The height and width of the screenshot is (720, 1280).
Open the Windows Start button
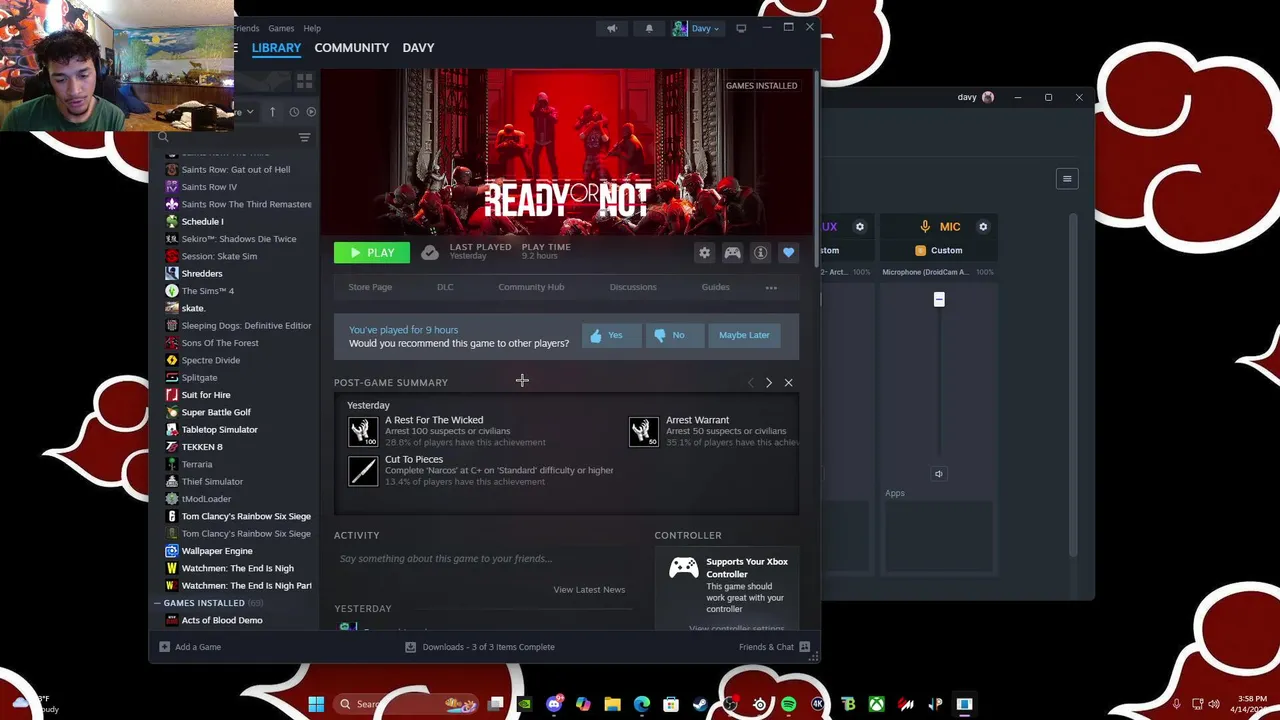pyautogui.click(x=316, y=704)
